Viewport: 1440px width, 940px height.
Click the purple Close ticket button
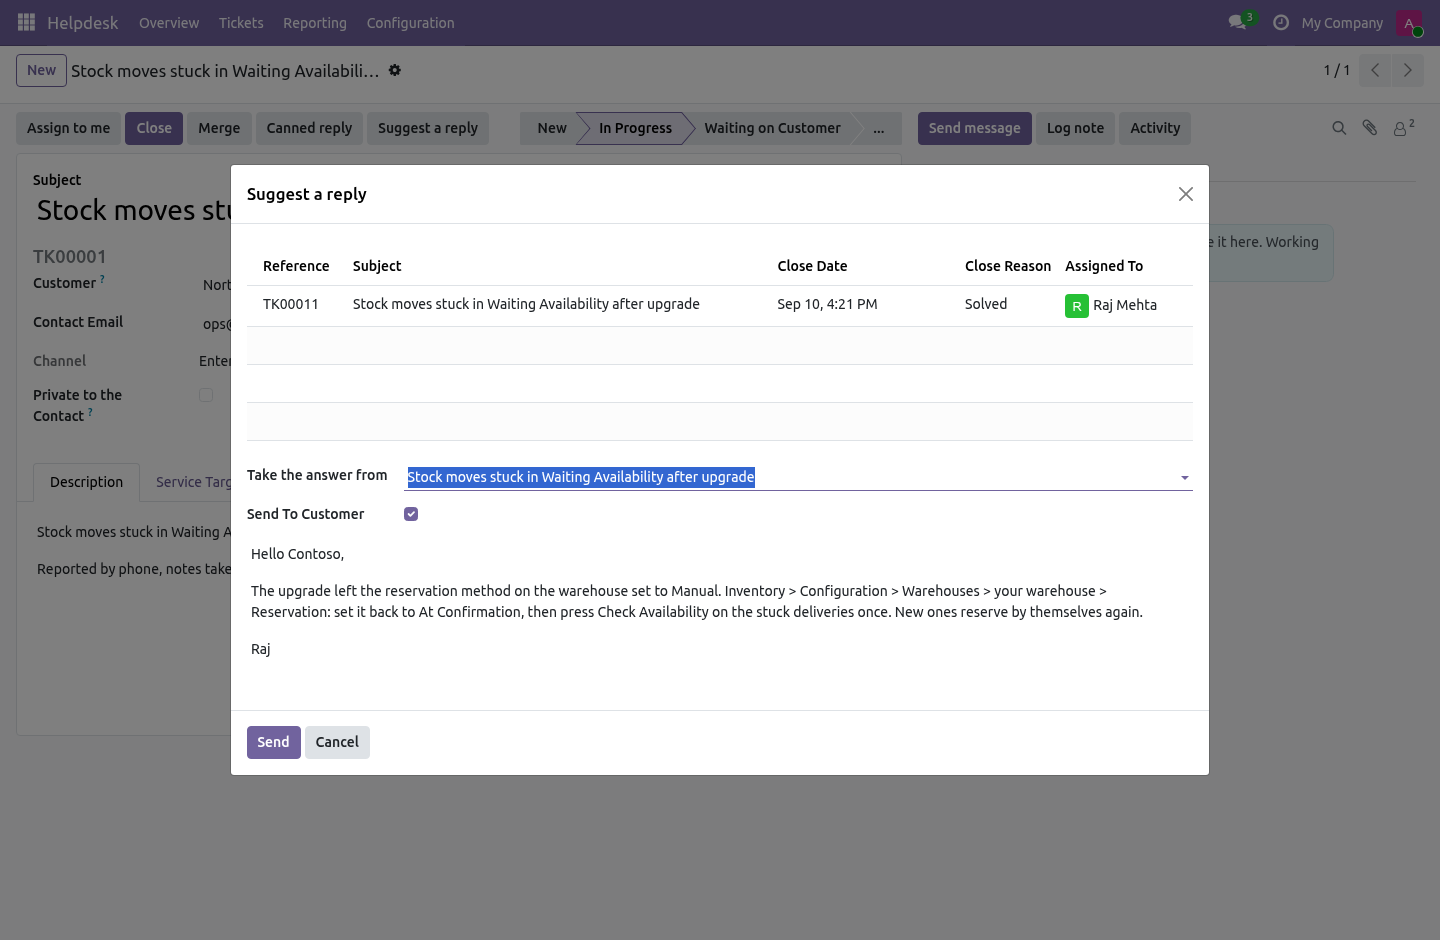tap(154, 128)
